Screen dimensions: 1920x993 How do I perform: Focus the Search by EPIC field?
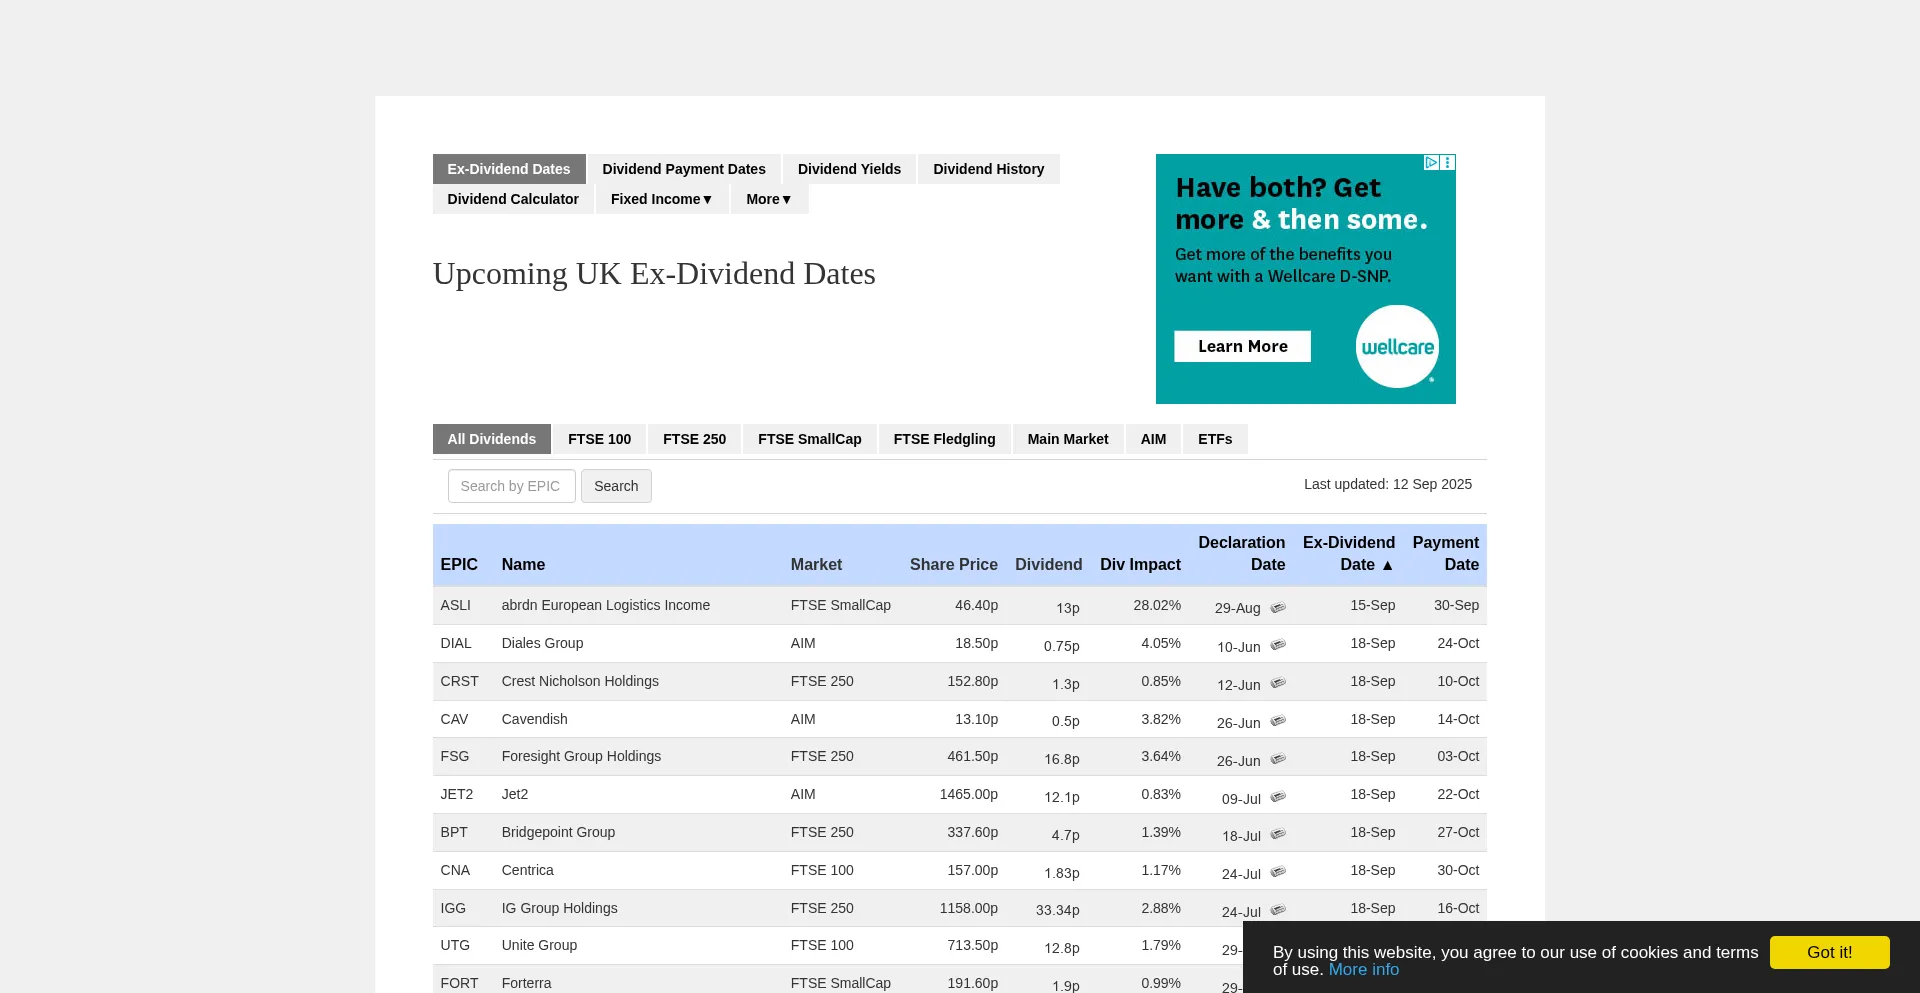coord(512,486)
